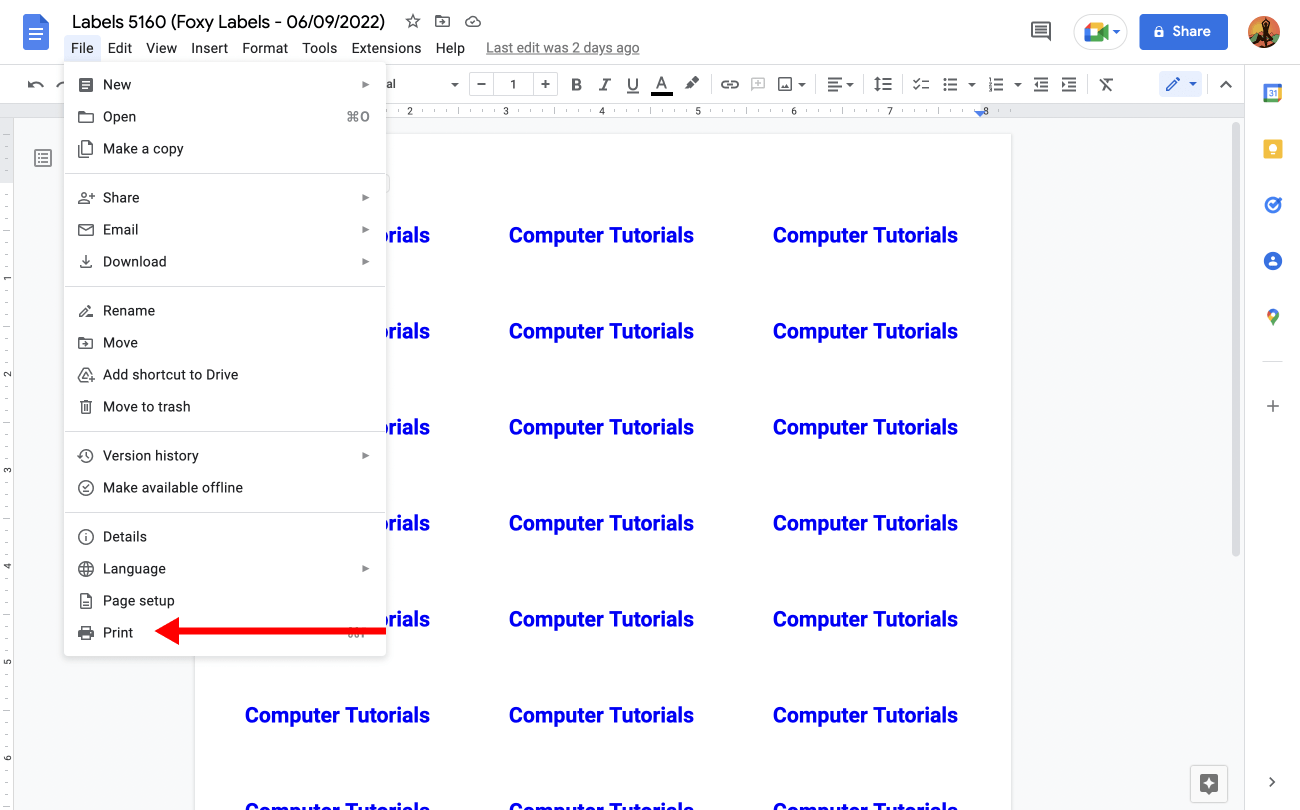
Task: Show the document outline icon
Action: coord(42,158)
